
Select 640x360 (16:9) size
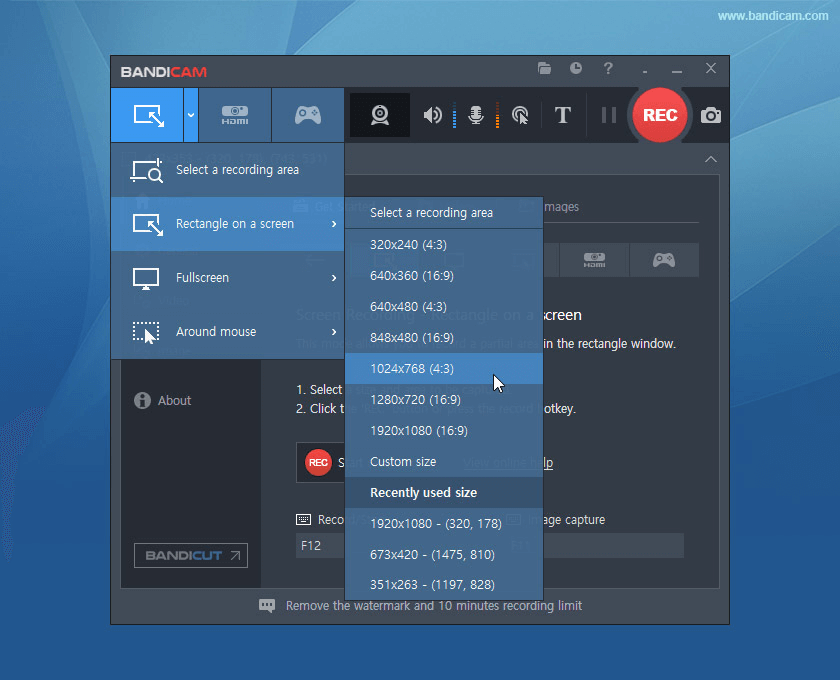[x=444, y=276]
